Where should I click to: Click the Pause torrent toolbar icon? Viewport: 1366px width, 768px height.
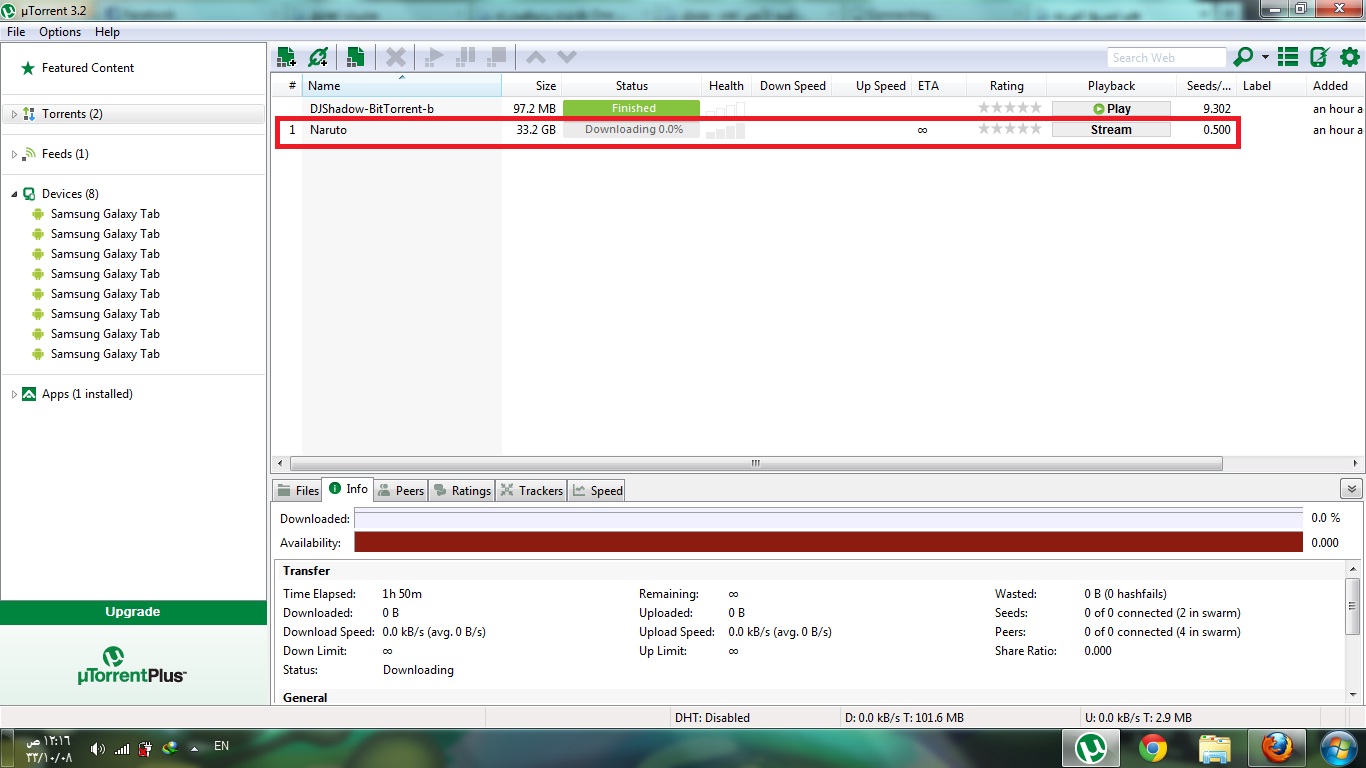[465, 57]
